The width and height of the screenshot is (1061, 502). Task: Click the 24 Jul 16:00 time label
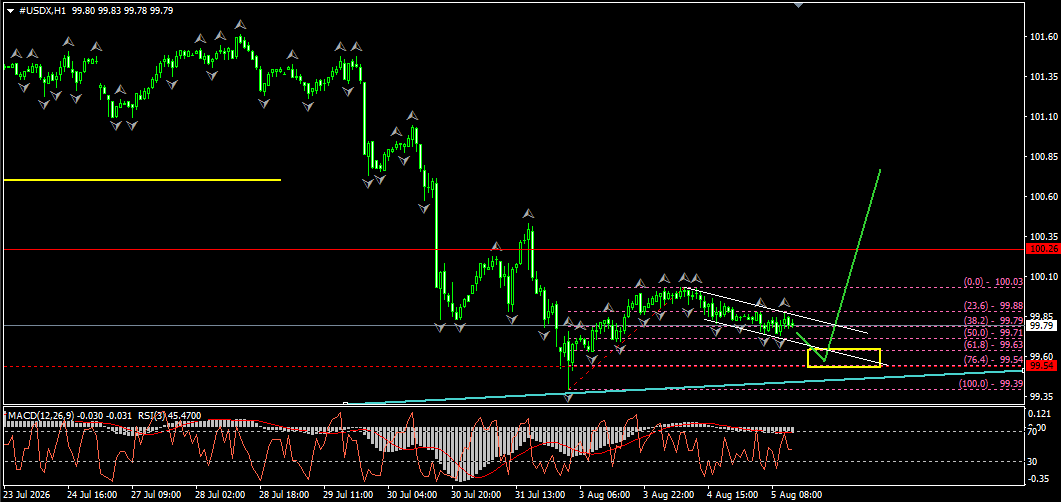[91, 495]
